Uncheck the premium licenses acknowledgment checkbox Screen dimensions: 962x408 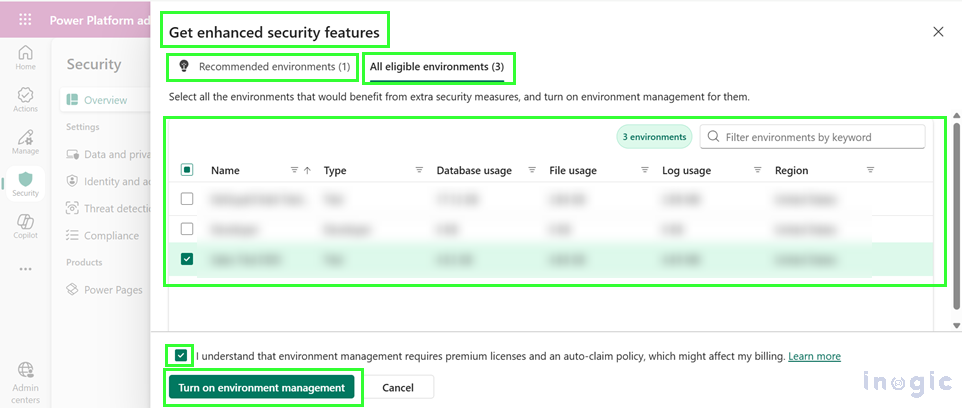click(180, 355)
